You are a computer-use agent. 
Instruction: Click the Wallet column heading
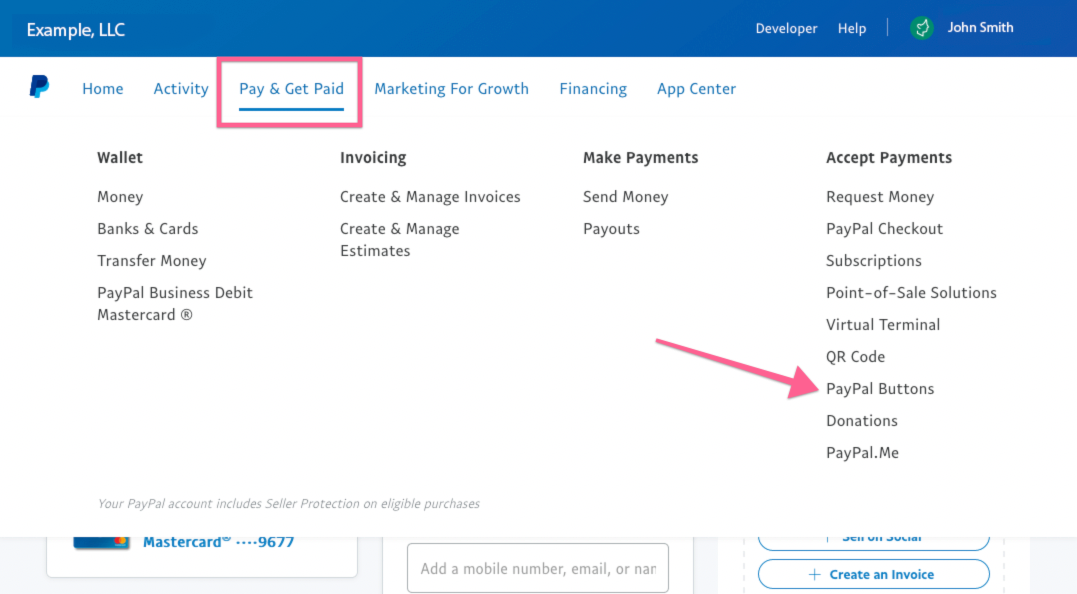click(120, 157)
